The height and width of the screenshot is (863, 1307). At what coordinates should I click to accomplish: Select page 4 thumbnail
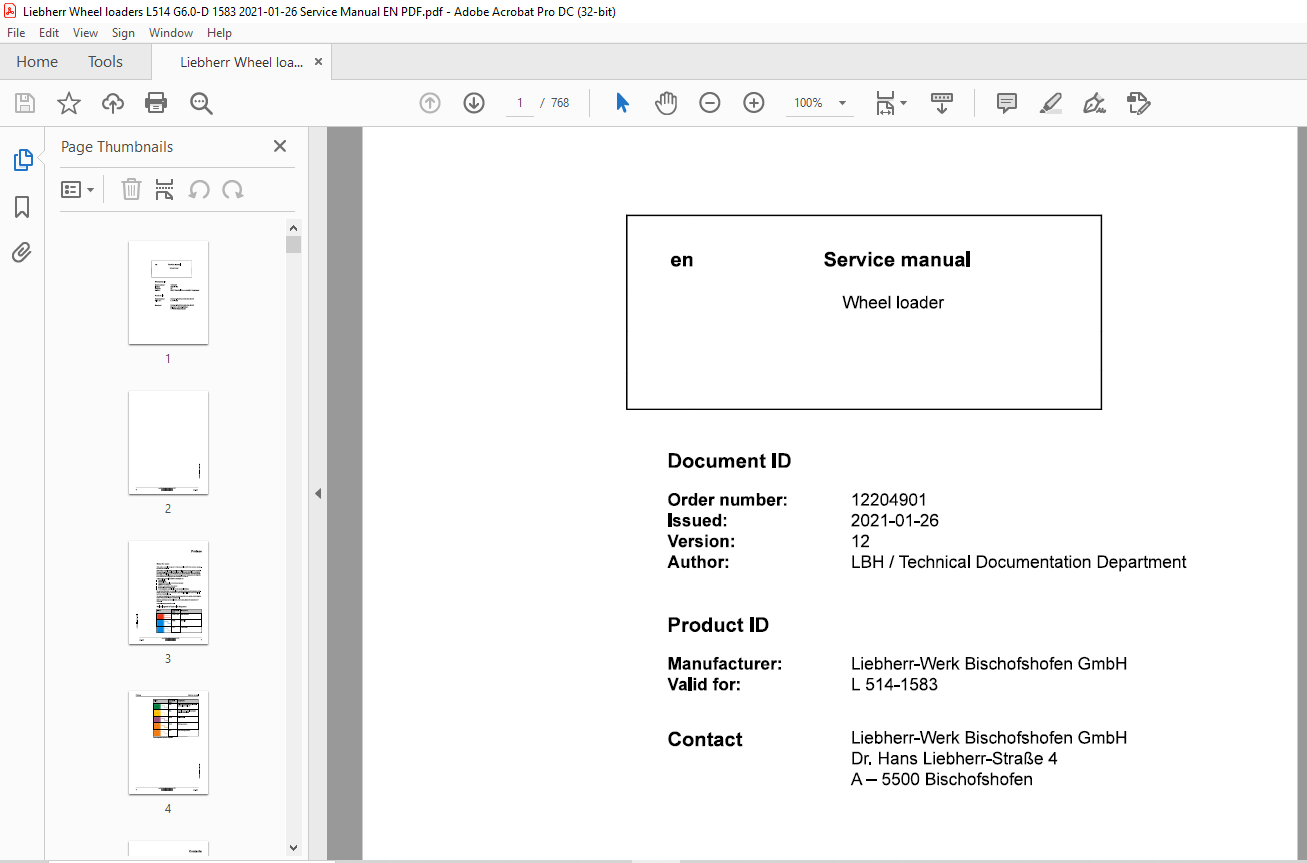click(168, 742)
